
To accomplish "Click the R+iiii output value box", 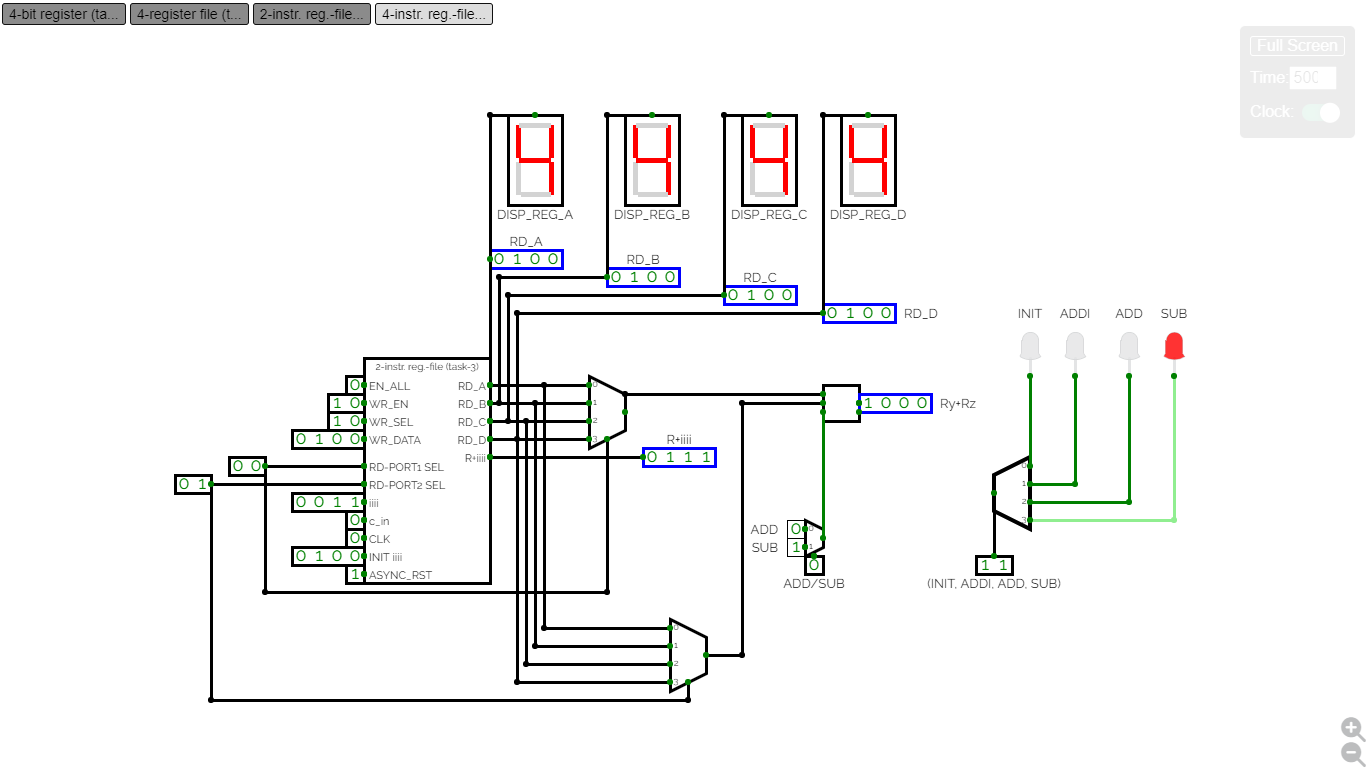I will [x=679, y=457].
